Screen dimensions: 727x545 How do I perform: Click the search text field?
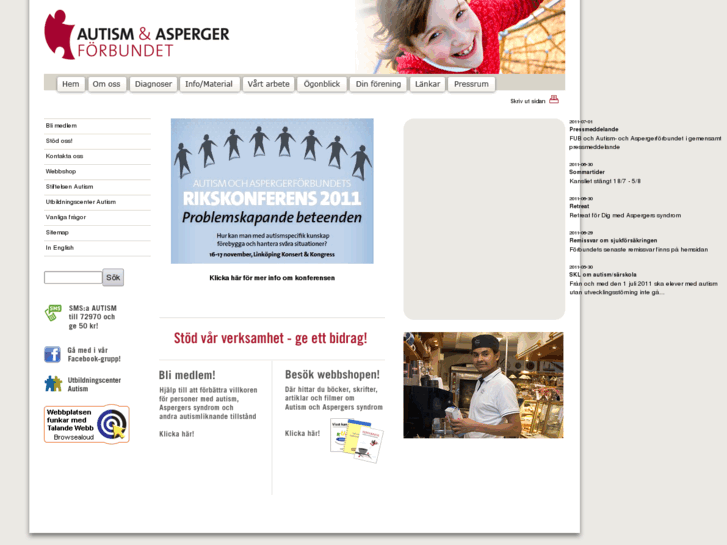(x=73, y=277)
